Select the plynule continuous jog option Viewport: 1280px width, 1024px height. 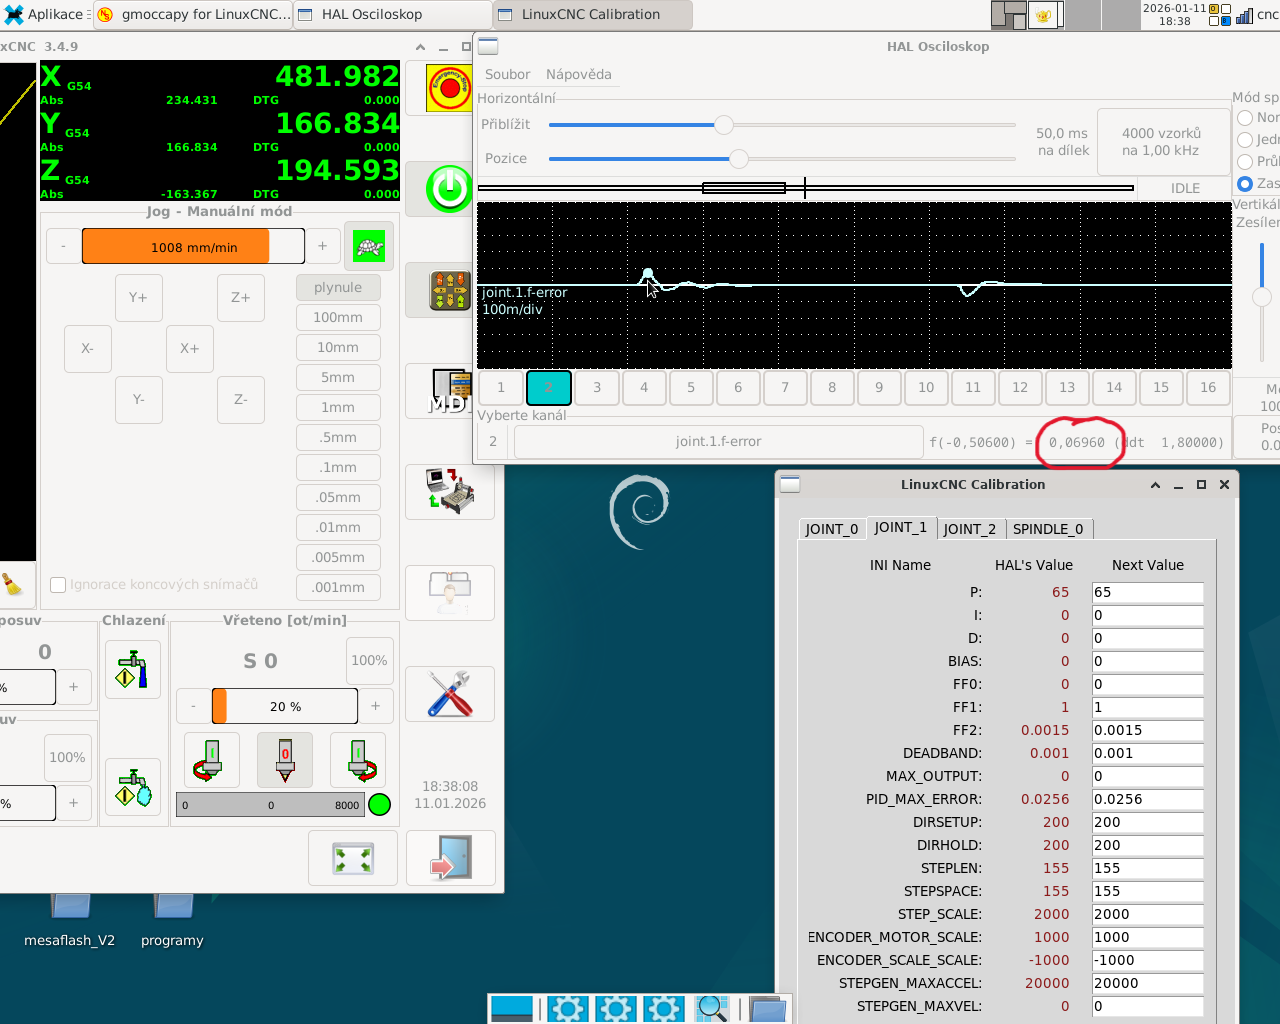point(338,287)
